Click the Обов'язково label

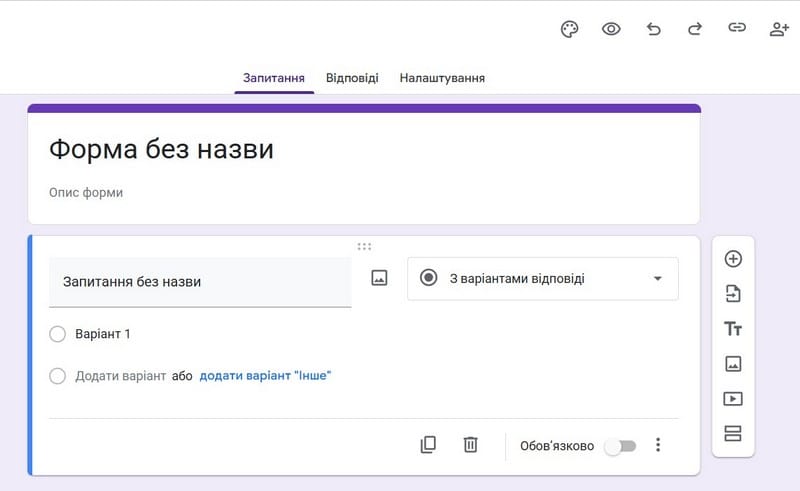557,446
